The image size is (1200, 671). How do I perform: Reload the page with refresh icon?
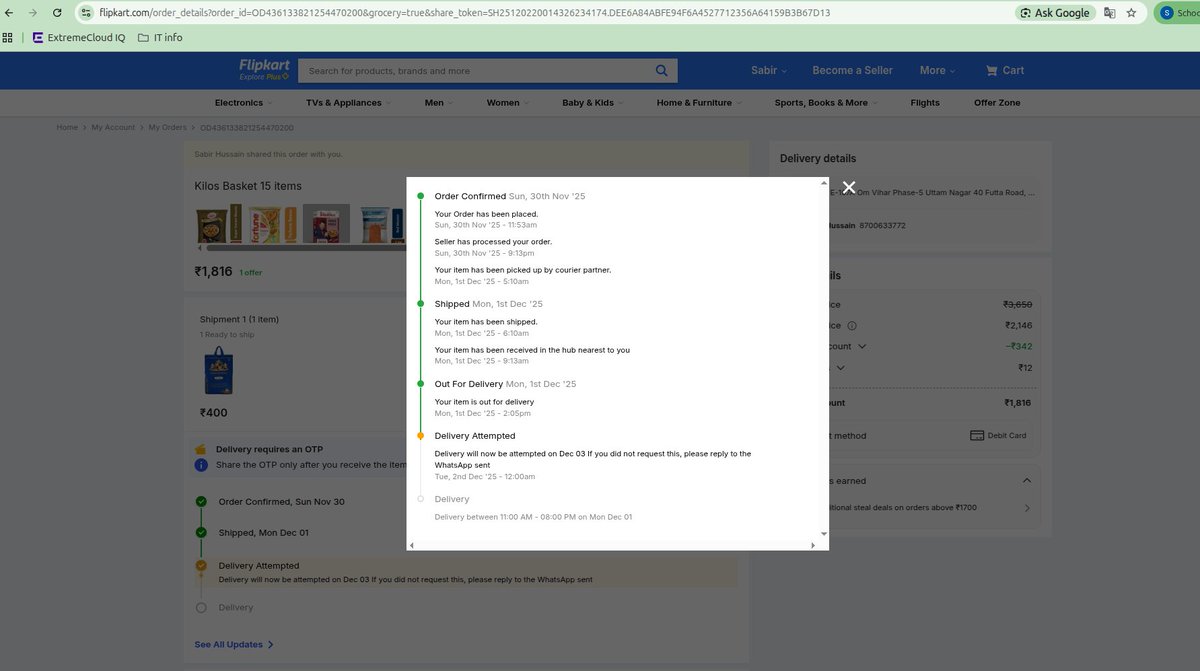coord(56,13)
